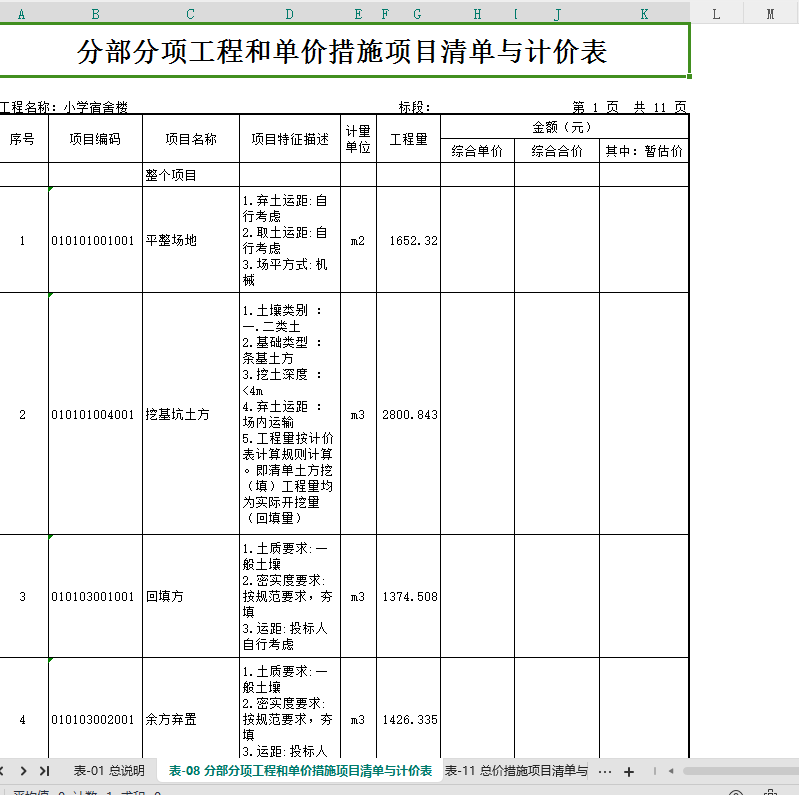Click 序号 cell 3 in 回填方 row
The width and height of the screenshot is (799, 795).
(23, 596)
